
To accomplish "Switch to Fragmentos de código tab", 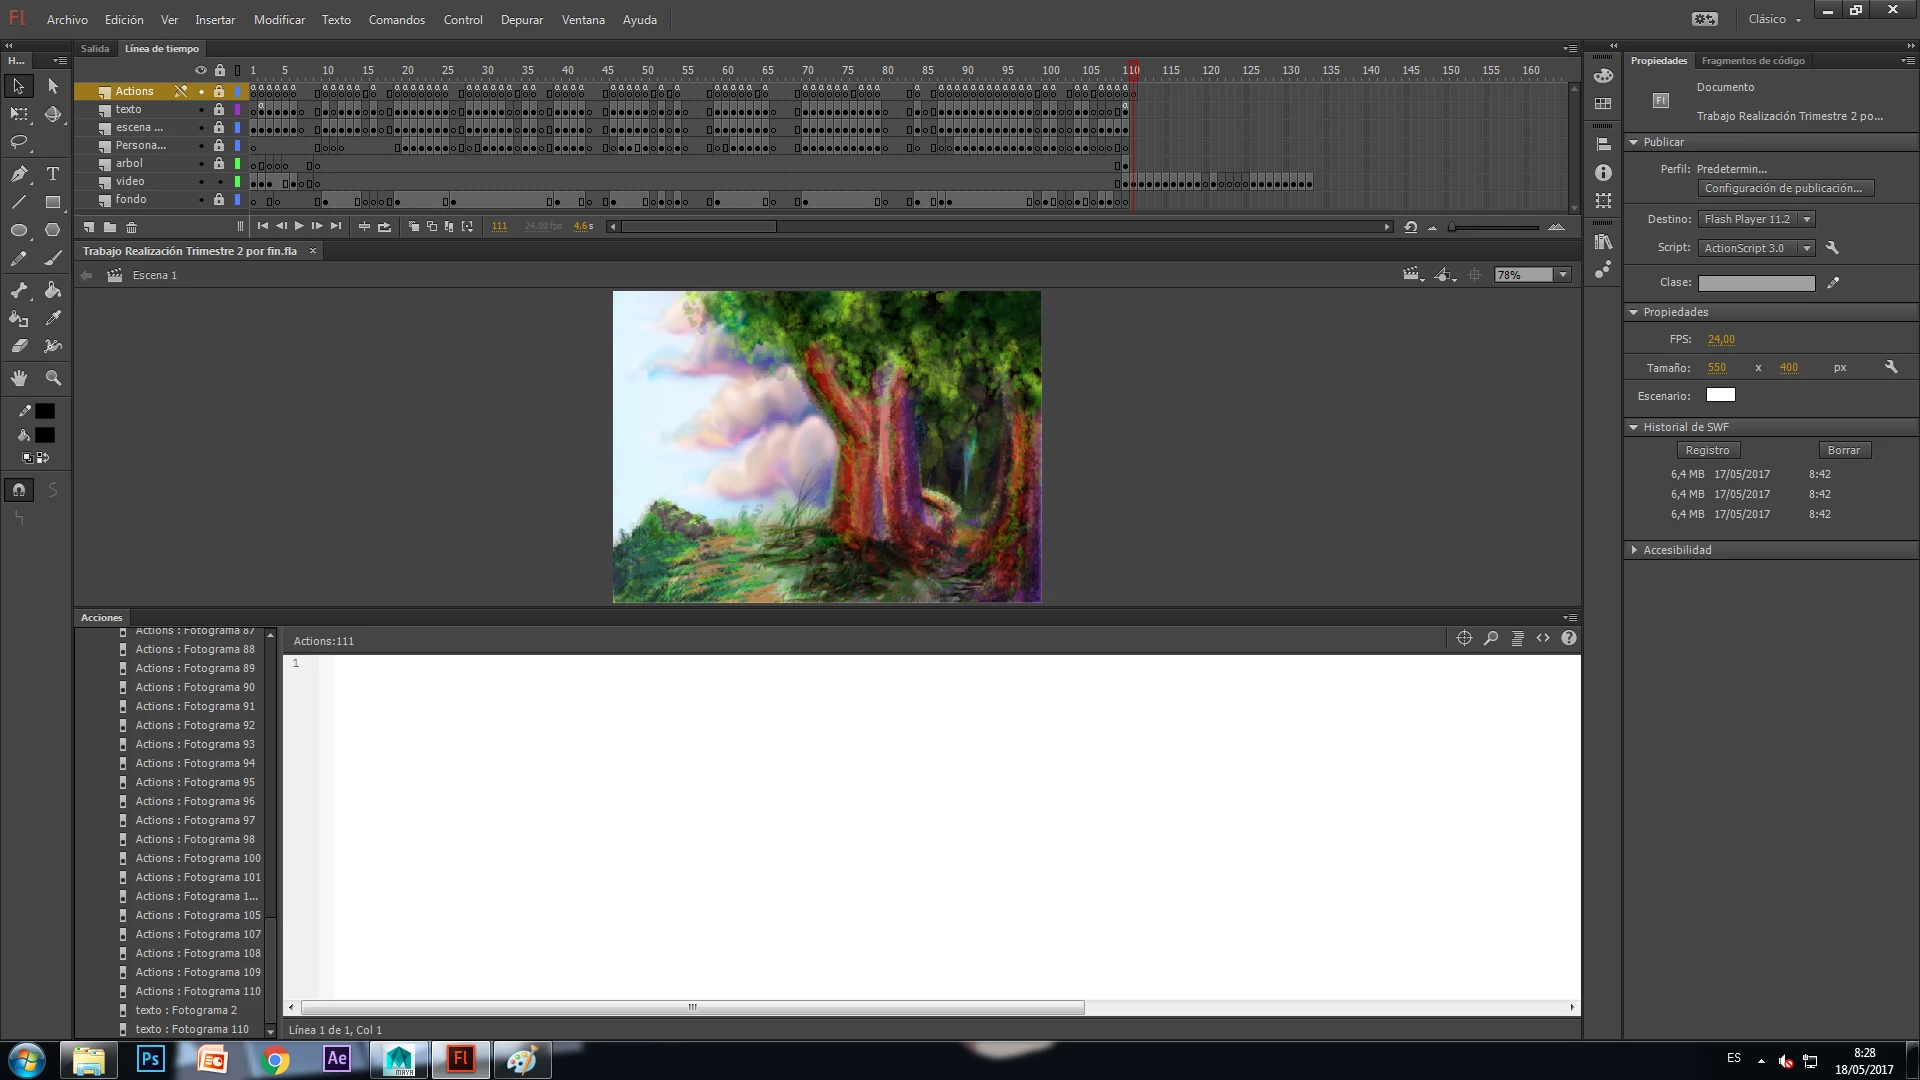I will pyautogui.click(x=1752, y=61).
